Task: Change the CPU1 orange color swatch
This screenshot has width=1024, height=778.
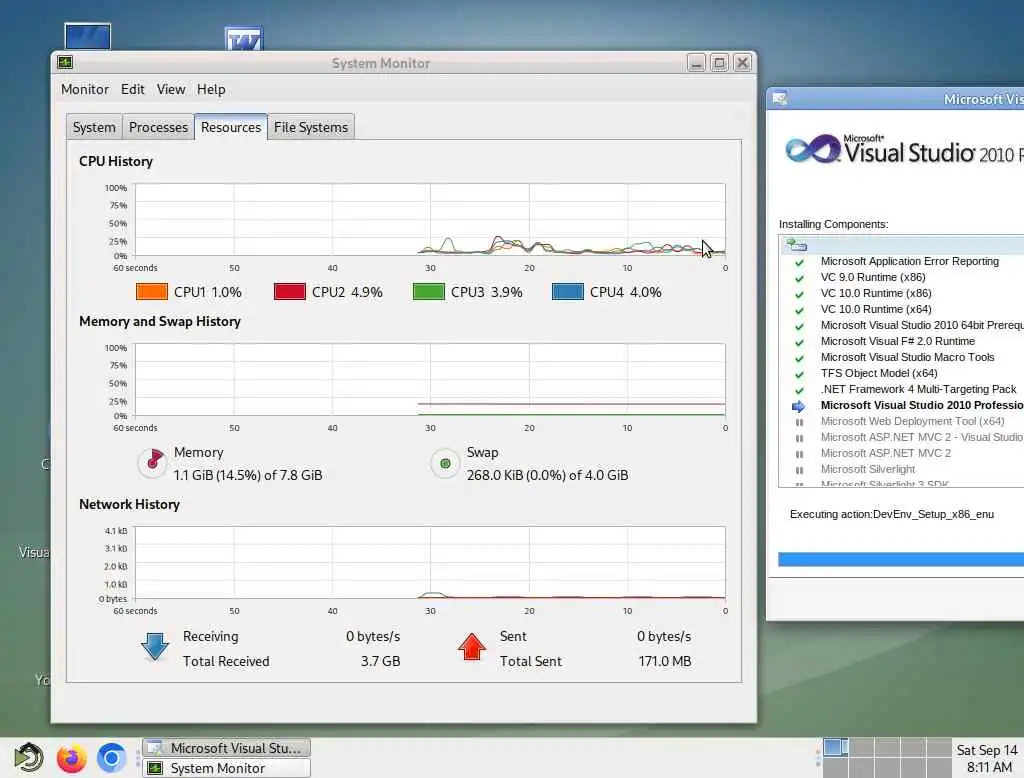Action: [x=152, y=291]
